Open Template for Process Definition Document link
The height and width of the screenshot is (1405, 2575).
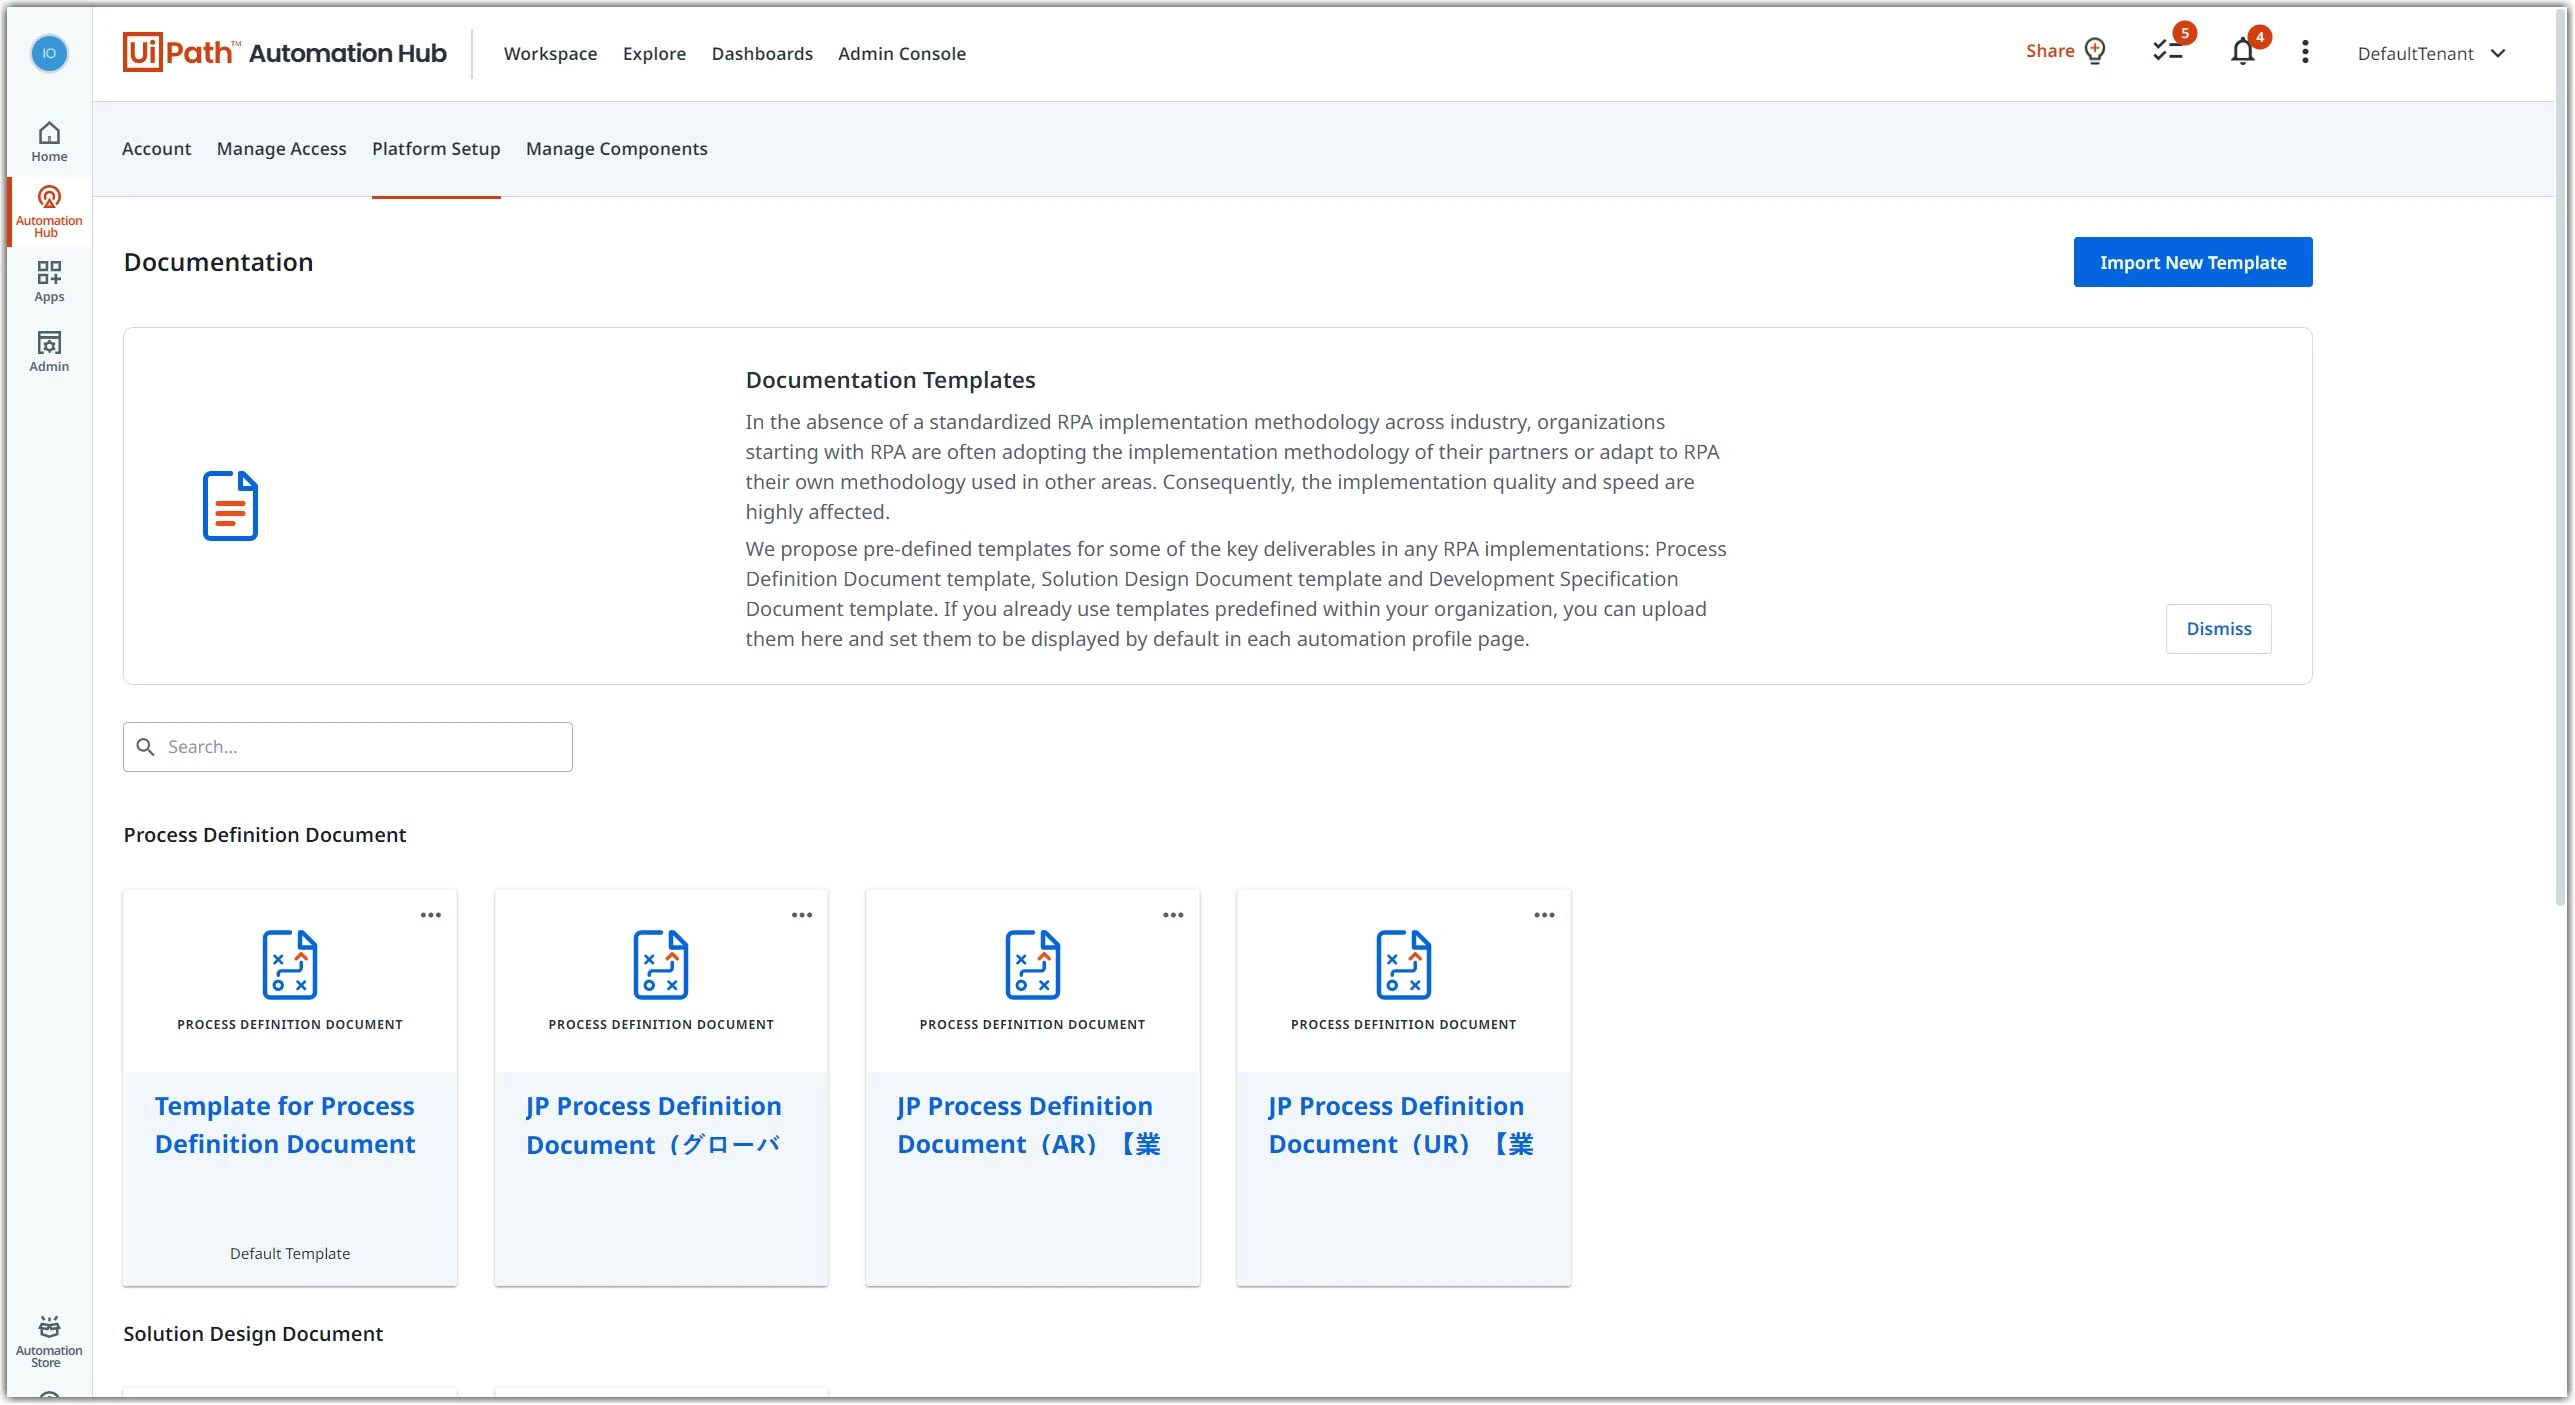point(285,1125)
